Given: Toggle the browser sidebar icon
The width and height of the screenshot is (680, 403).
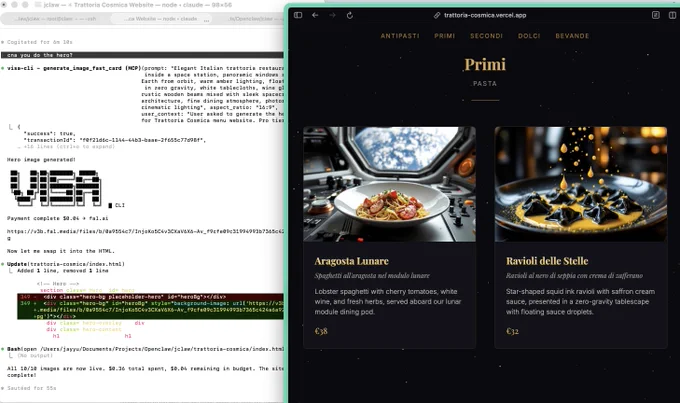Looking at the screenshot, I should coord(298,15).
